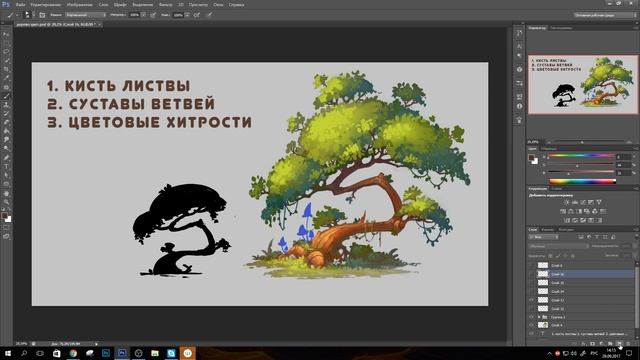Viewport: 640px width, 360px height.
Task: Add a Curves adjustment layer
Action: pyautogui.click(x=583, y=202)
